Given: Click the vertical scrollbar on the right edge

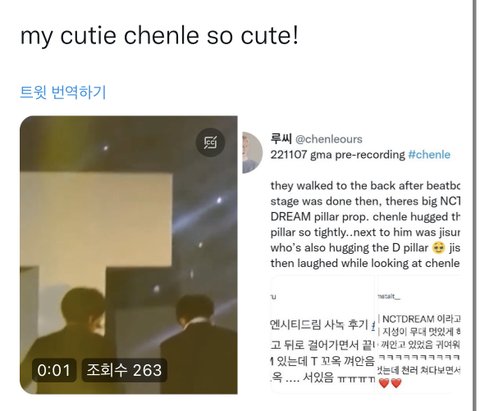Looking at the screenshot, I should [x=475, y=205].
